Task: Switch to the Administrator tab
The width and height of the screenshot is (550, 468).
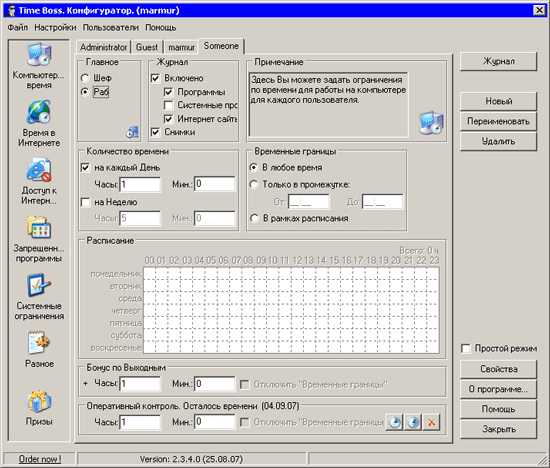Action: (103, 47)
